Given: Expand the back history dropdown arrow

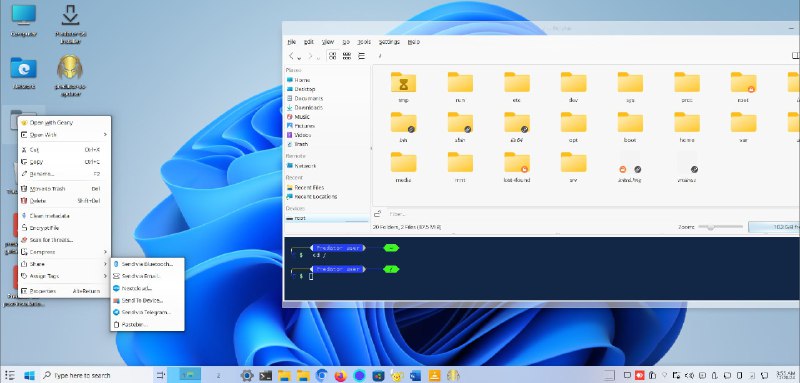Looking at the screenshot, I should pos(299,57).
